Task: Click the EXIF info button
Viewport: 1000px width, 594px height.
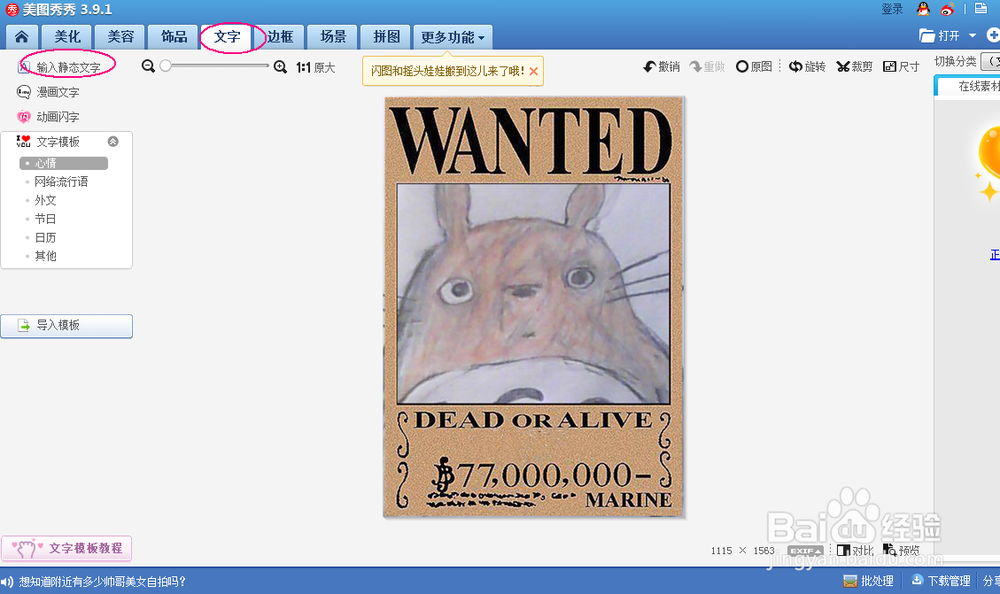Action: click(805, 551)
